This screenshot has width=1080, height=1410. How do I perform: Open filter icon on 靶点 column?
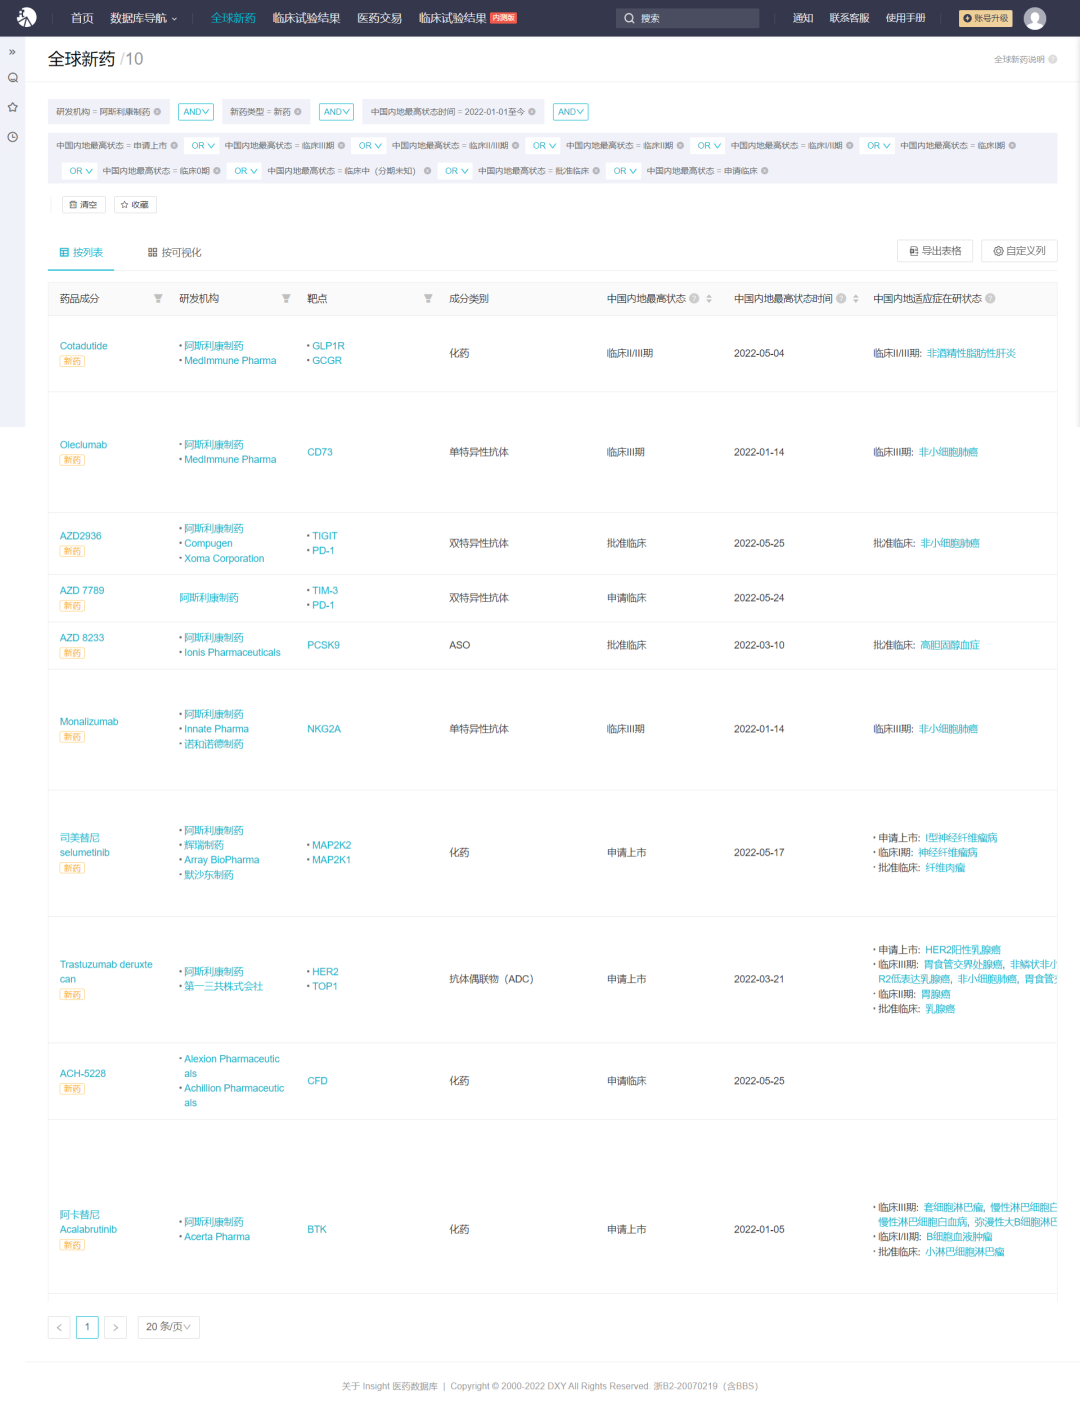(x=428, y=299)
